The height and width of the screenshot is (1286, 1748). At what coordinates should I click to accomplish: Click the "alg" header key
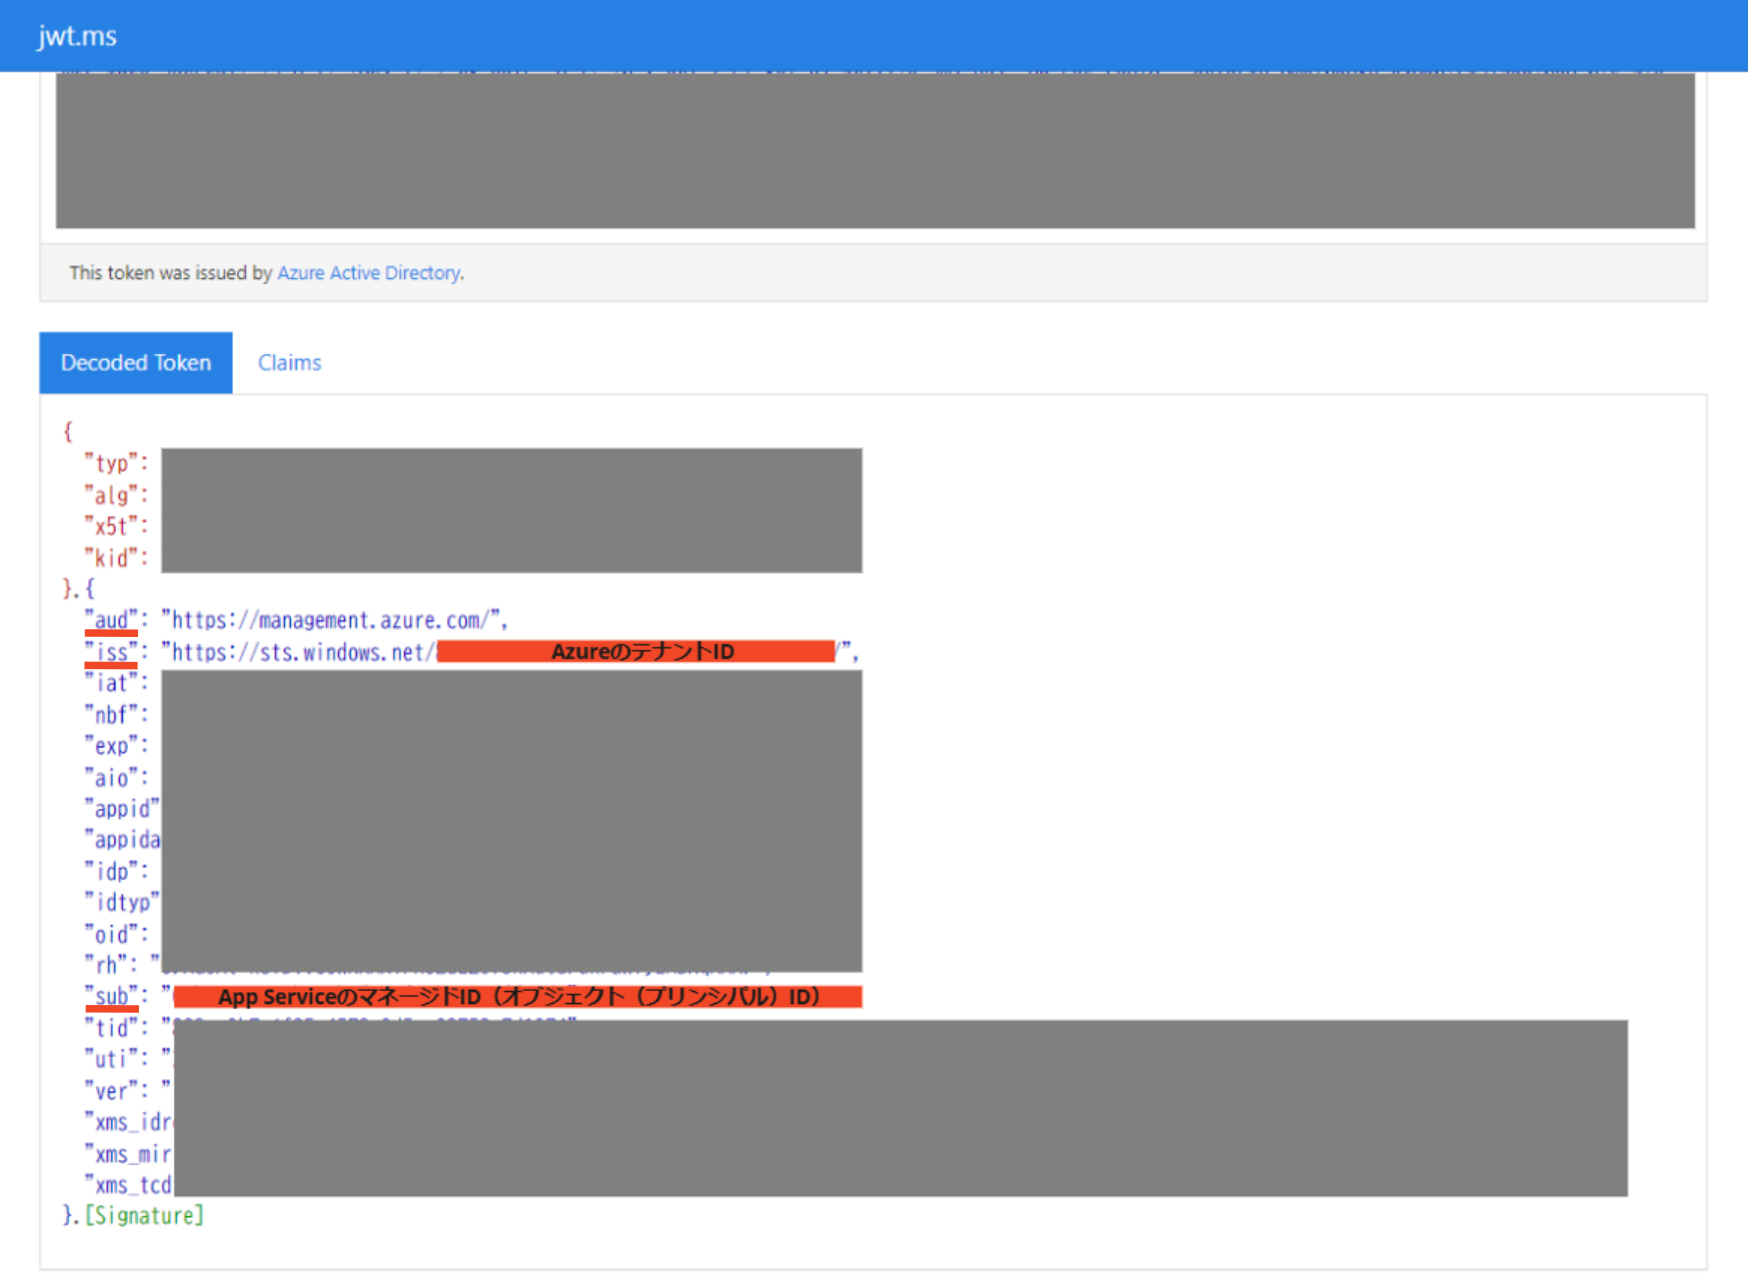click(x=111, y=495)
